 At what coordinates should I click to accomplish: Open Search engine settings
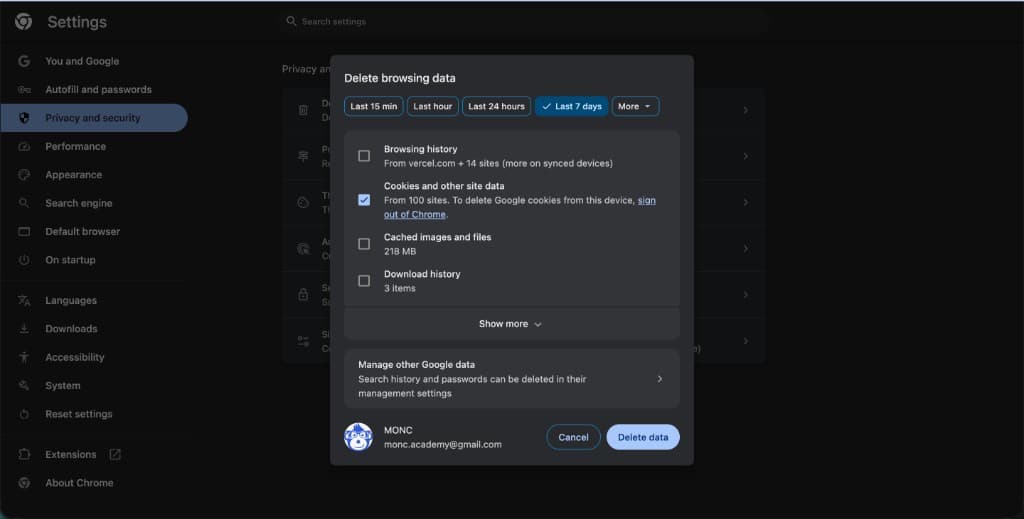(x=94, y=203)
